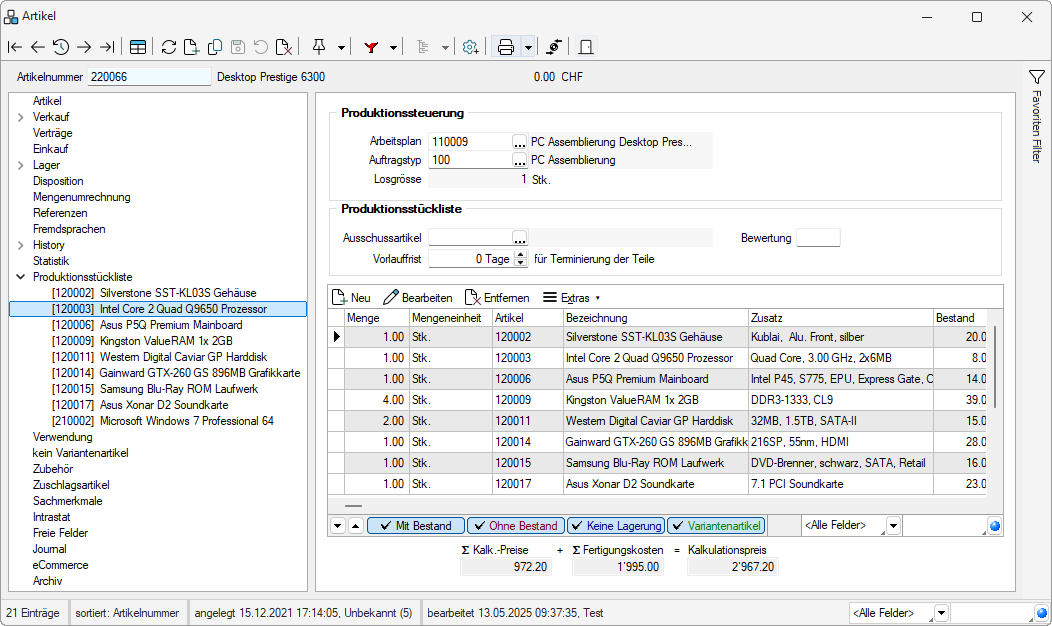Image resolution: width=1052 pixels, height=626 pixels.
Task: Select Disposition in the navigation tree
Action: [x=58, y=181]
